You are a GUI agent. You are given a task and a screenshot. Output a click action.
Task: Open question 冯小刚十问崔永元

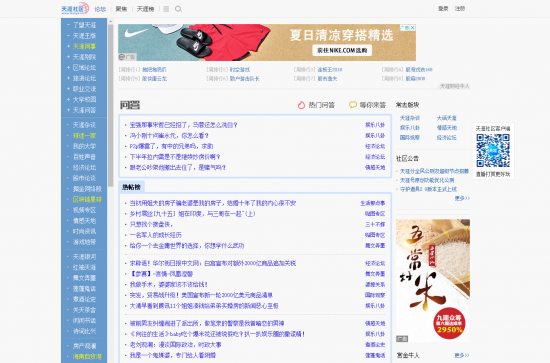click(169, 135)
